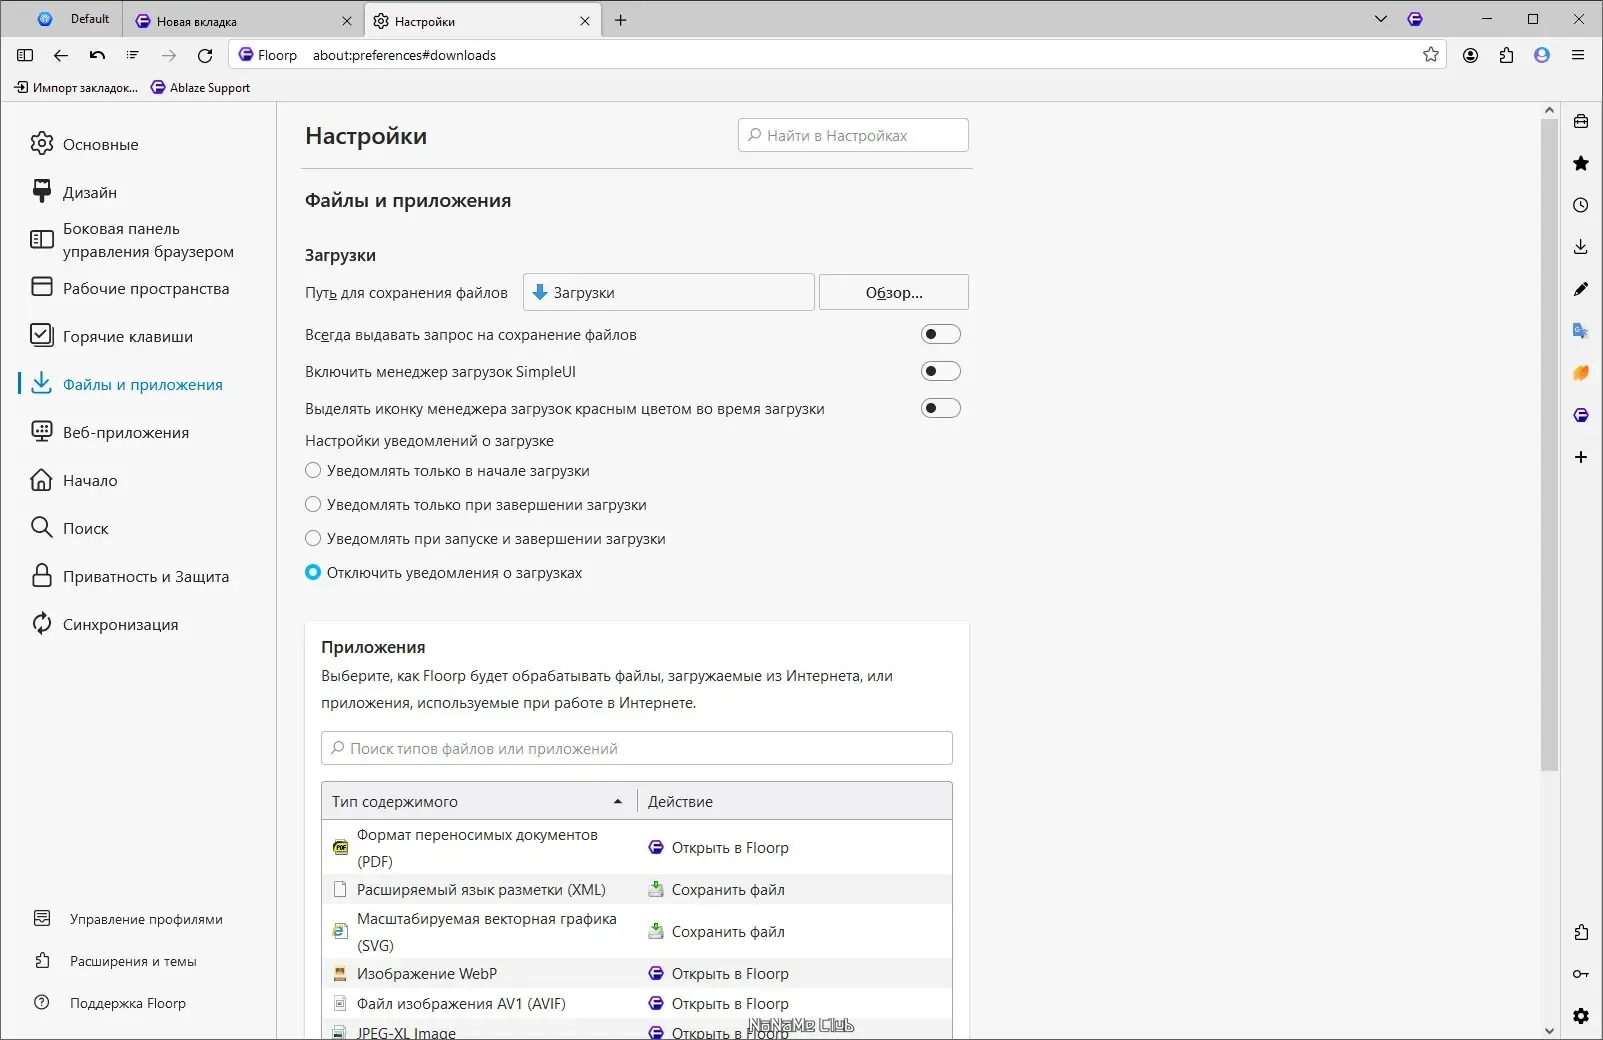
Task: Enable always ask where to save files
Action: tap(941, 334)
